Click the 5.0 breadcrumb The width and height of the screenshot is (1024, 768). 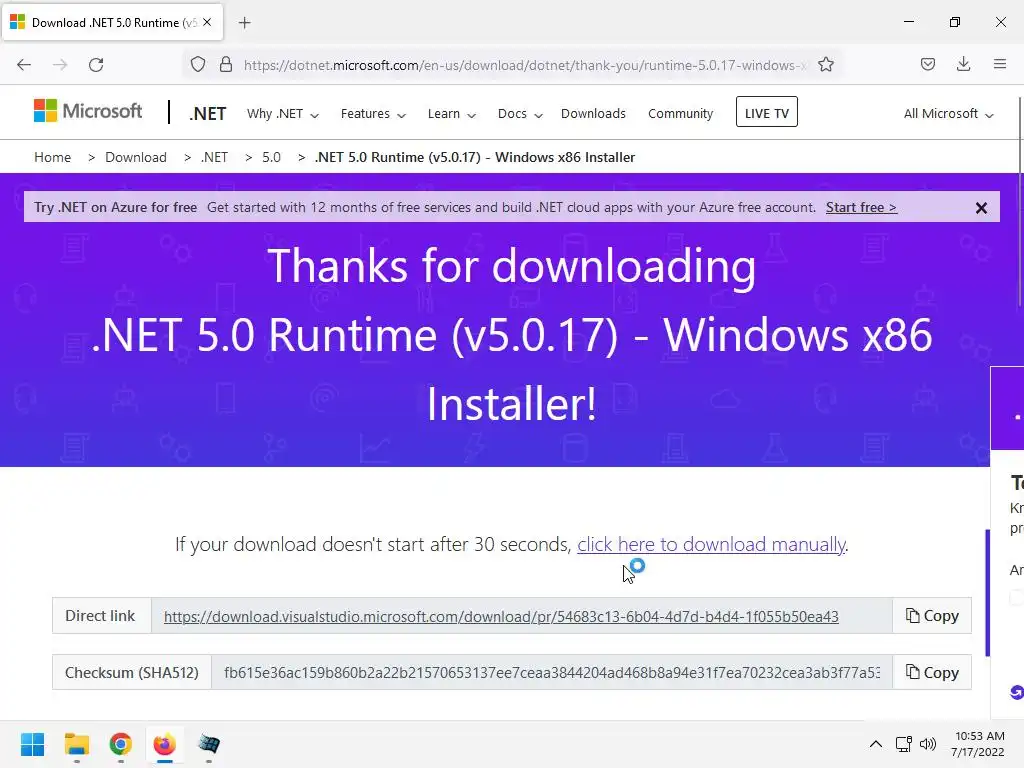pyautogui.click(x=271, y=157)
